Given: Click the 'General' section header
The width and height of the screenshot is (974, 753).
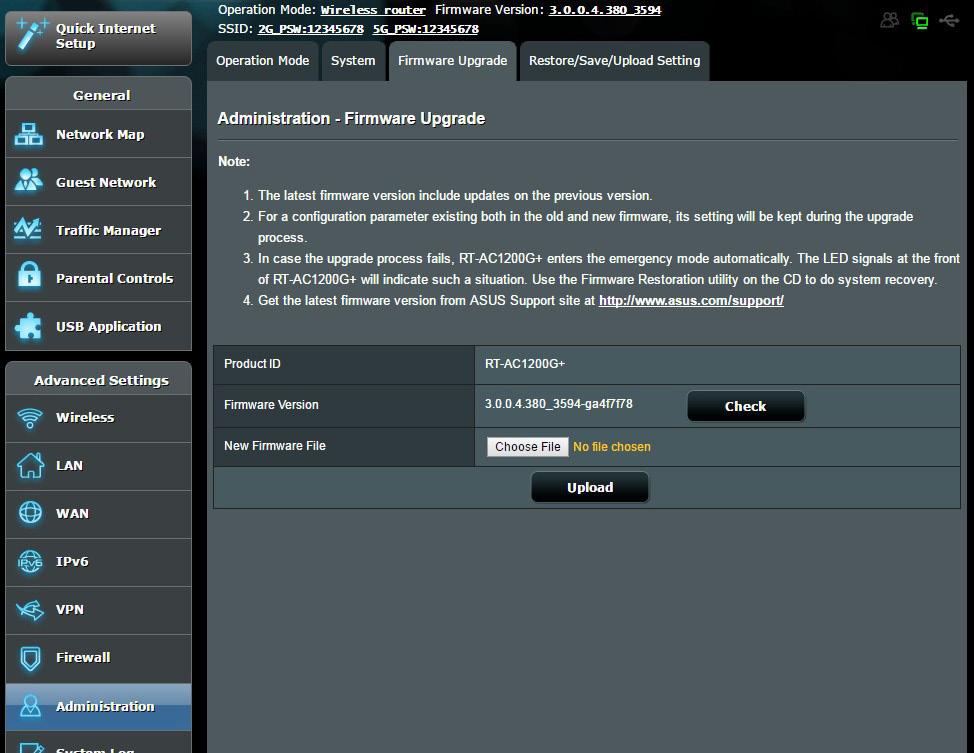Looking at the screenshot, I should (x=101, y=95).
